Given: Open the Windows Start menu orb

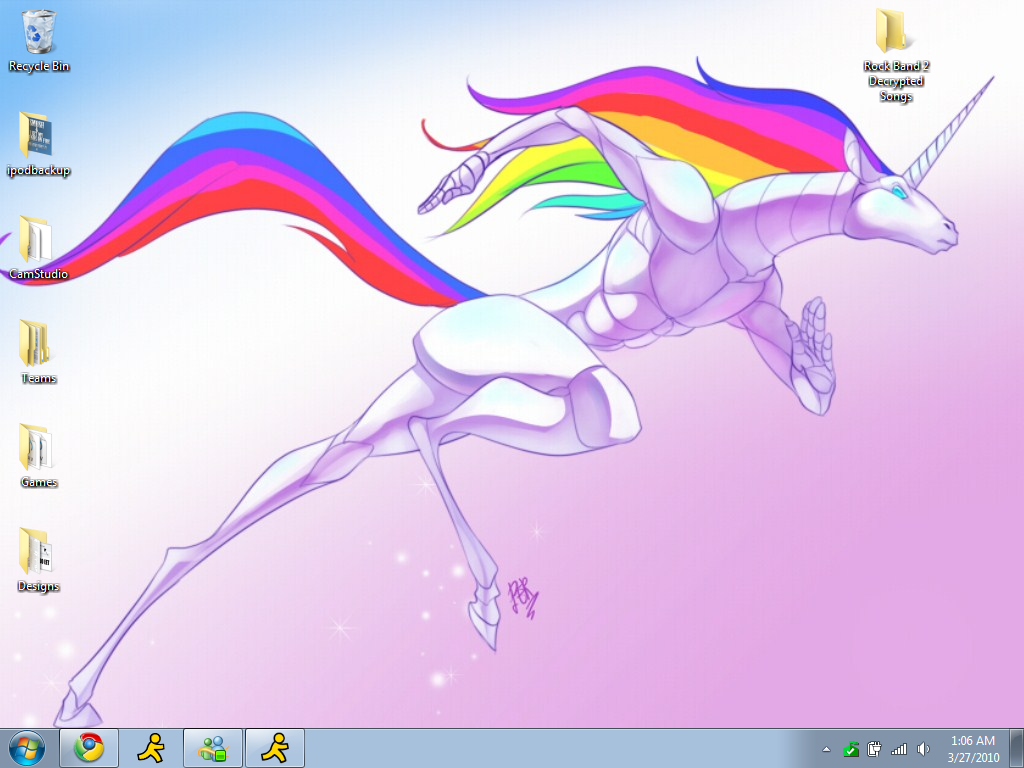Looking at the screenshot, I should pyautogui.click(x=27, y=748).
